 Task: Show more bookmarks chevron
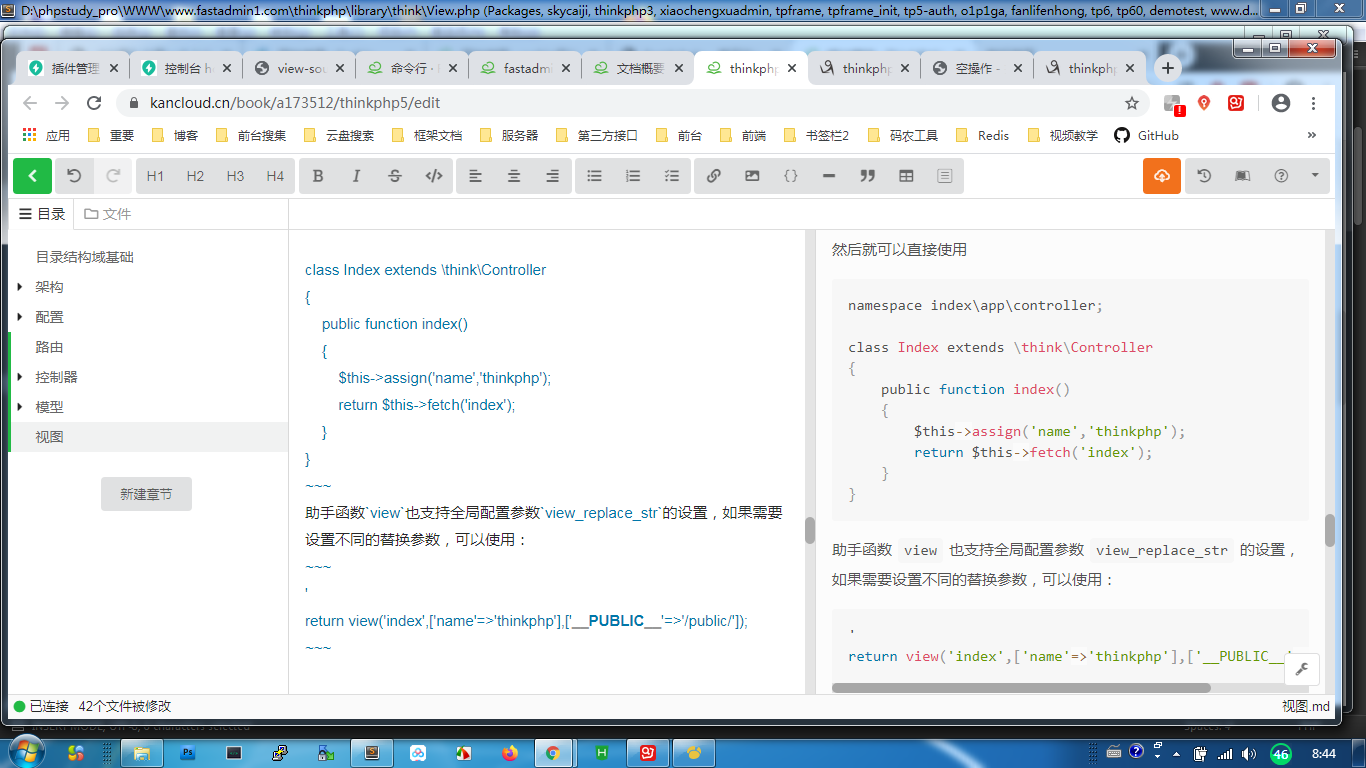point(1312,135)
